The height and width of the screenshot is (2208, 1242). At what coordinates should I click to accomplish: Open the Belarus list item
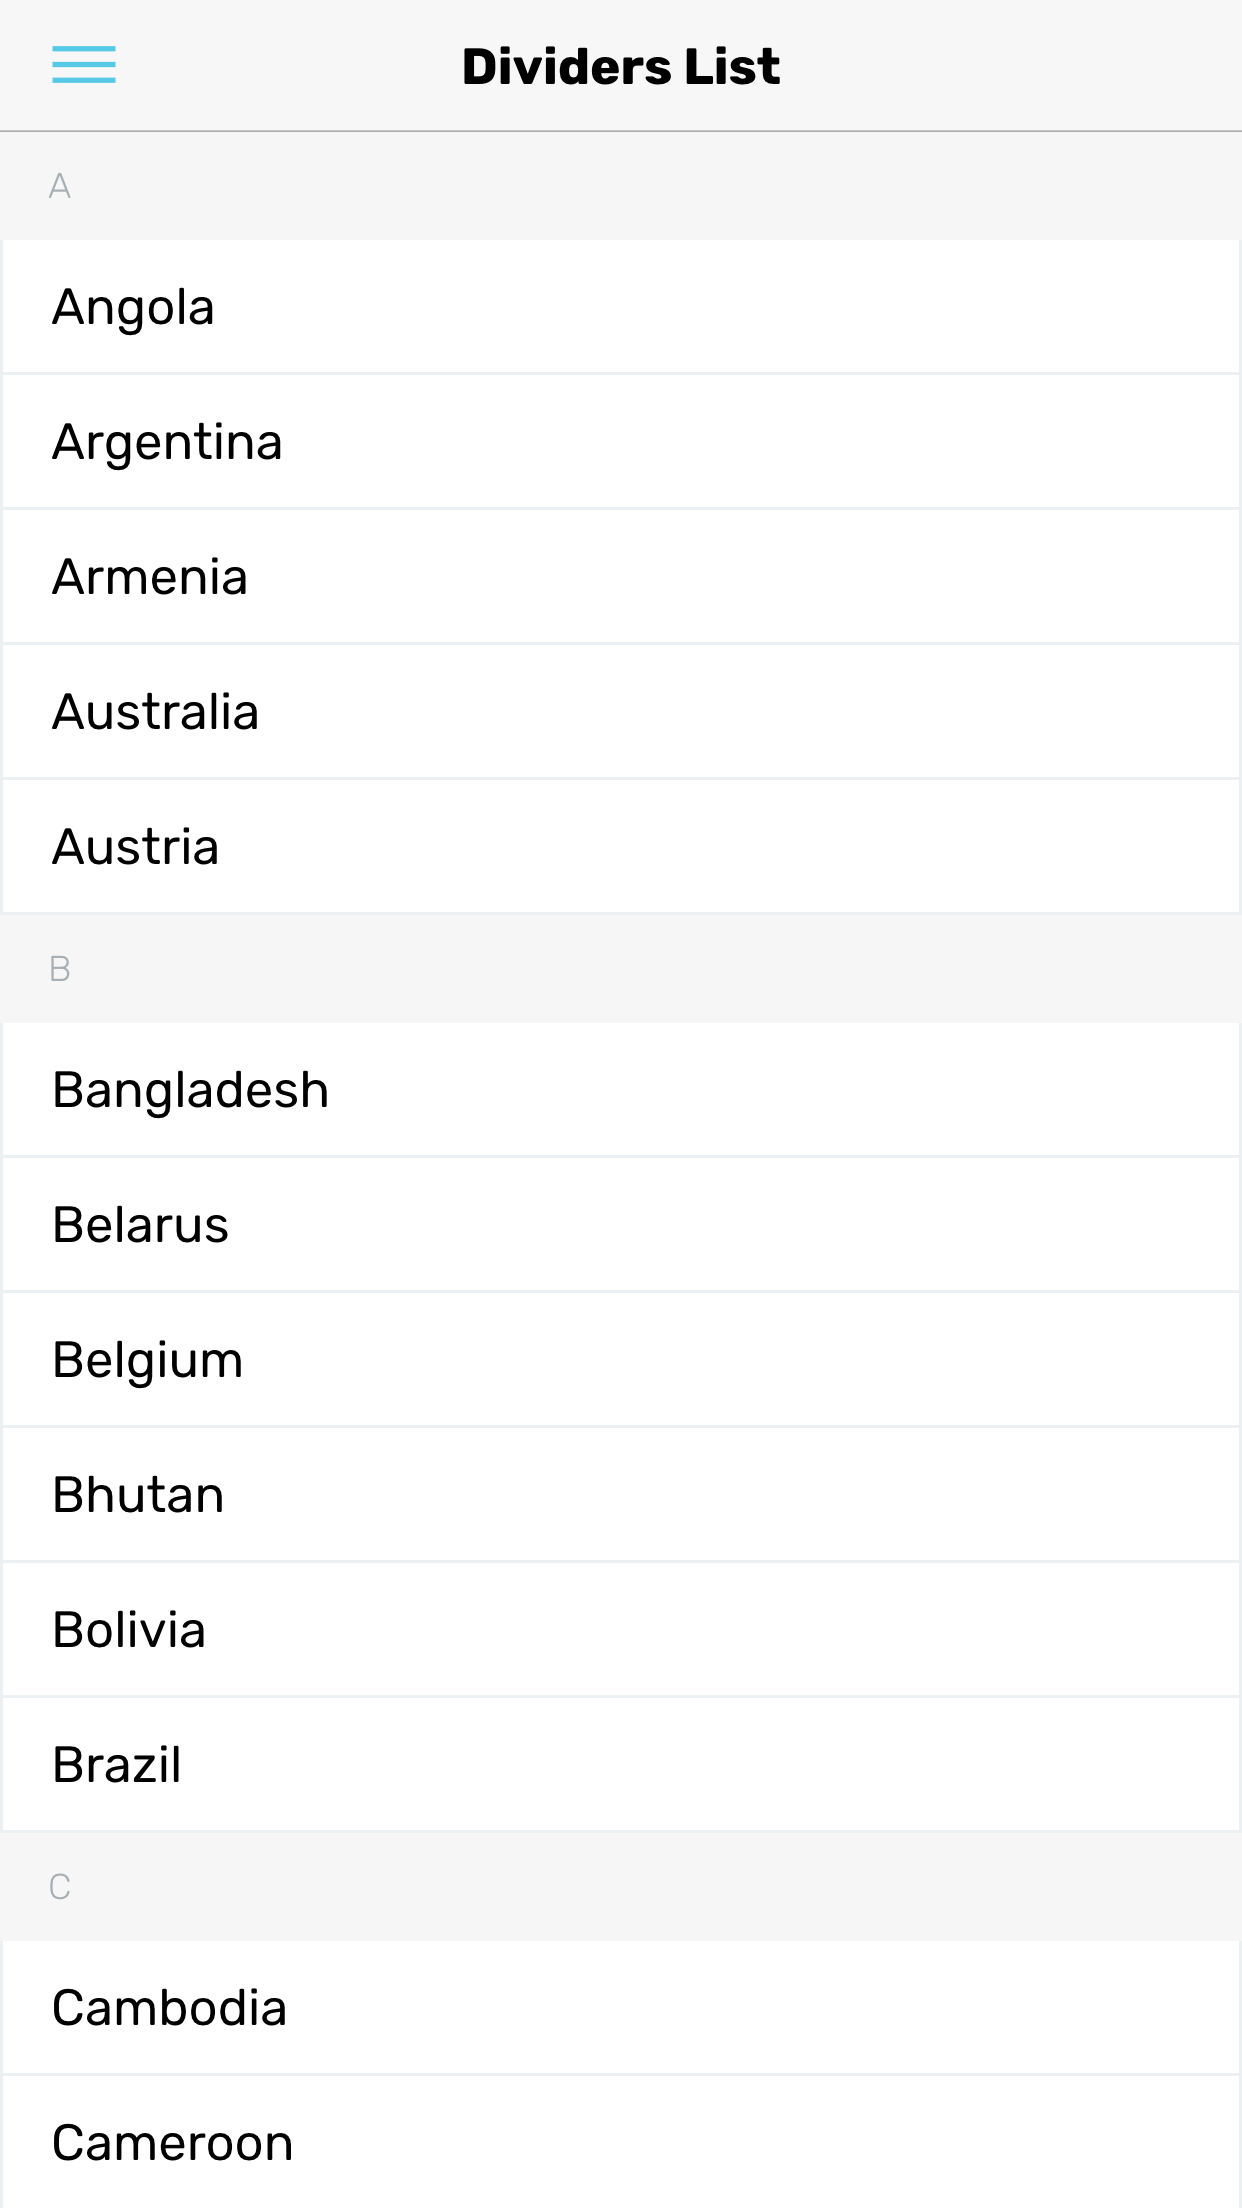[620, 1225]
